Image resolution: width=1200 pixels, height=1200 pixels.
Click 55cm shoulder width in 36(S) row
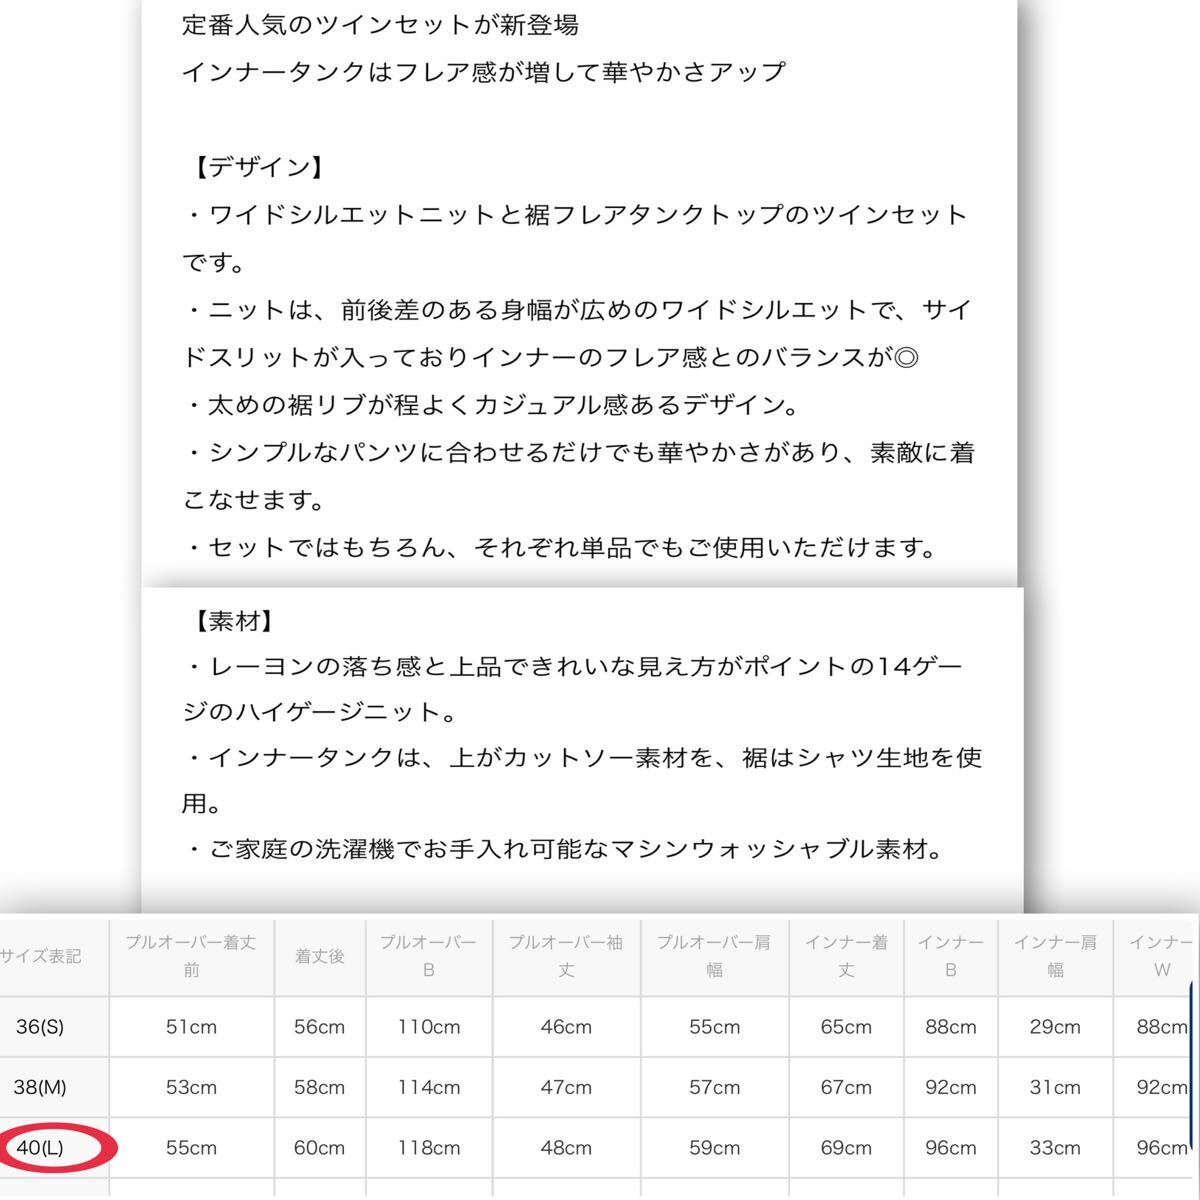pyautogui.click(x=714, y=1027)
